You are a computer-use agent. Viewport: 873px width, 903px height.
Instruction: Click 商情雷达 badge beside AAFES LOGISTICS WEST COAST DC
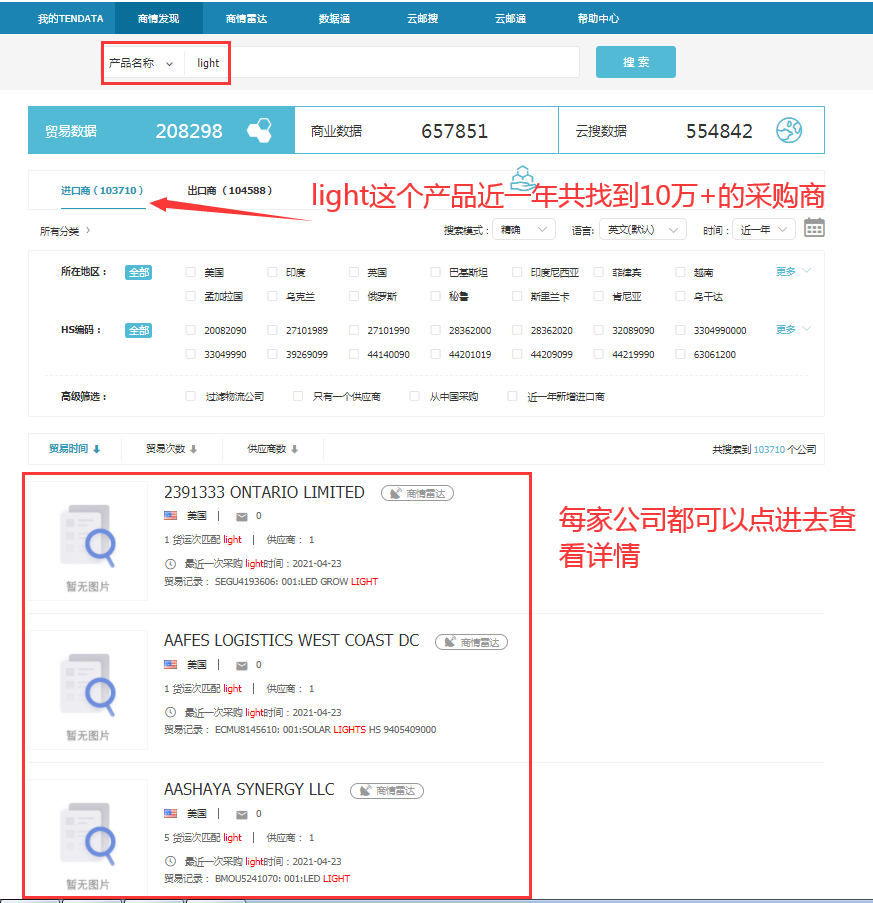click(471, 642)
